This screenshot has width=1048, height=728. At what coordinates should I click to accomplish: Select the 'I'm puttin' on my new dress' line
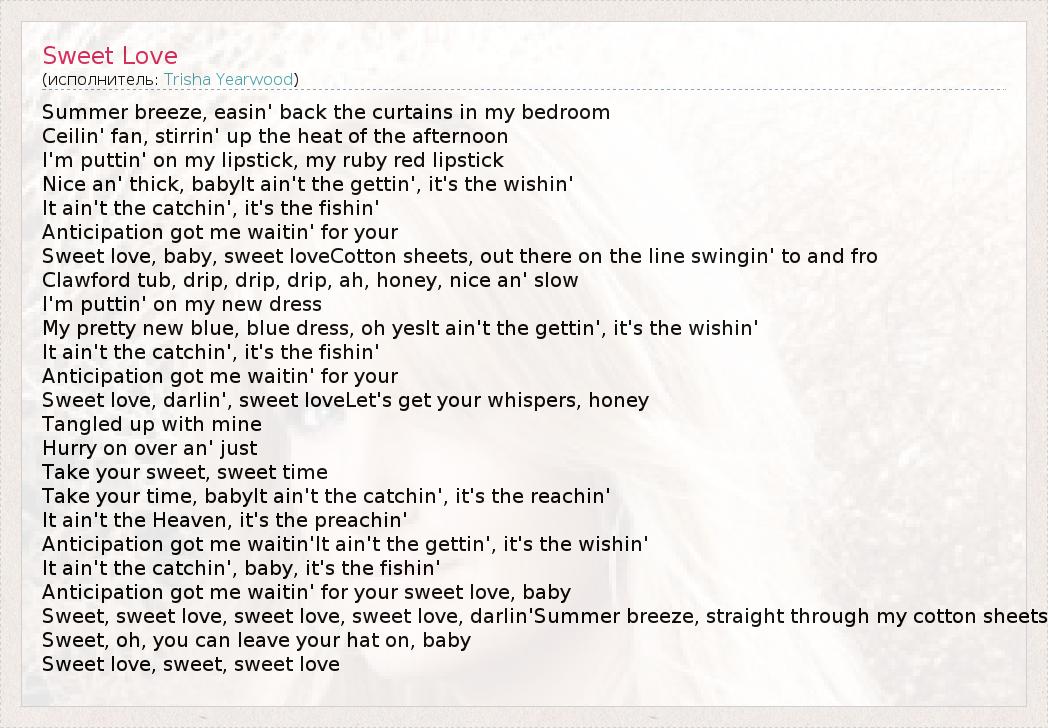[x=182, y=304]
